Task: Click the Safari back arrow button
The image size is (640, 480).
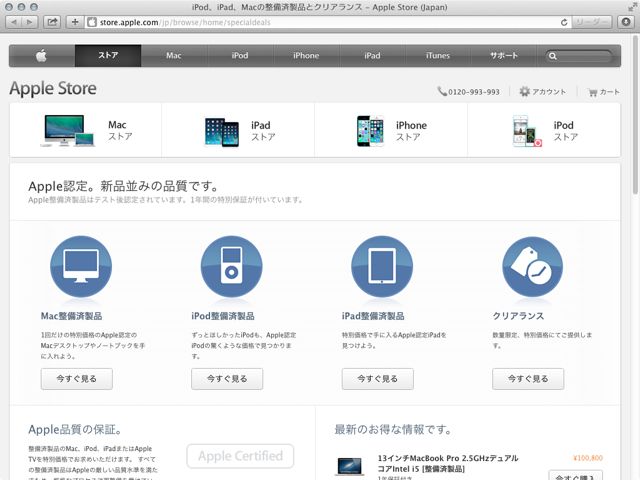Action: tap(14, 22)
